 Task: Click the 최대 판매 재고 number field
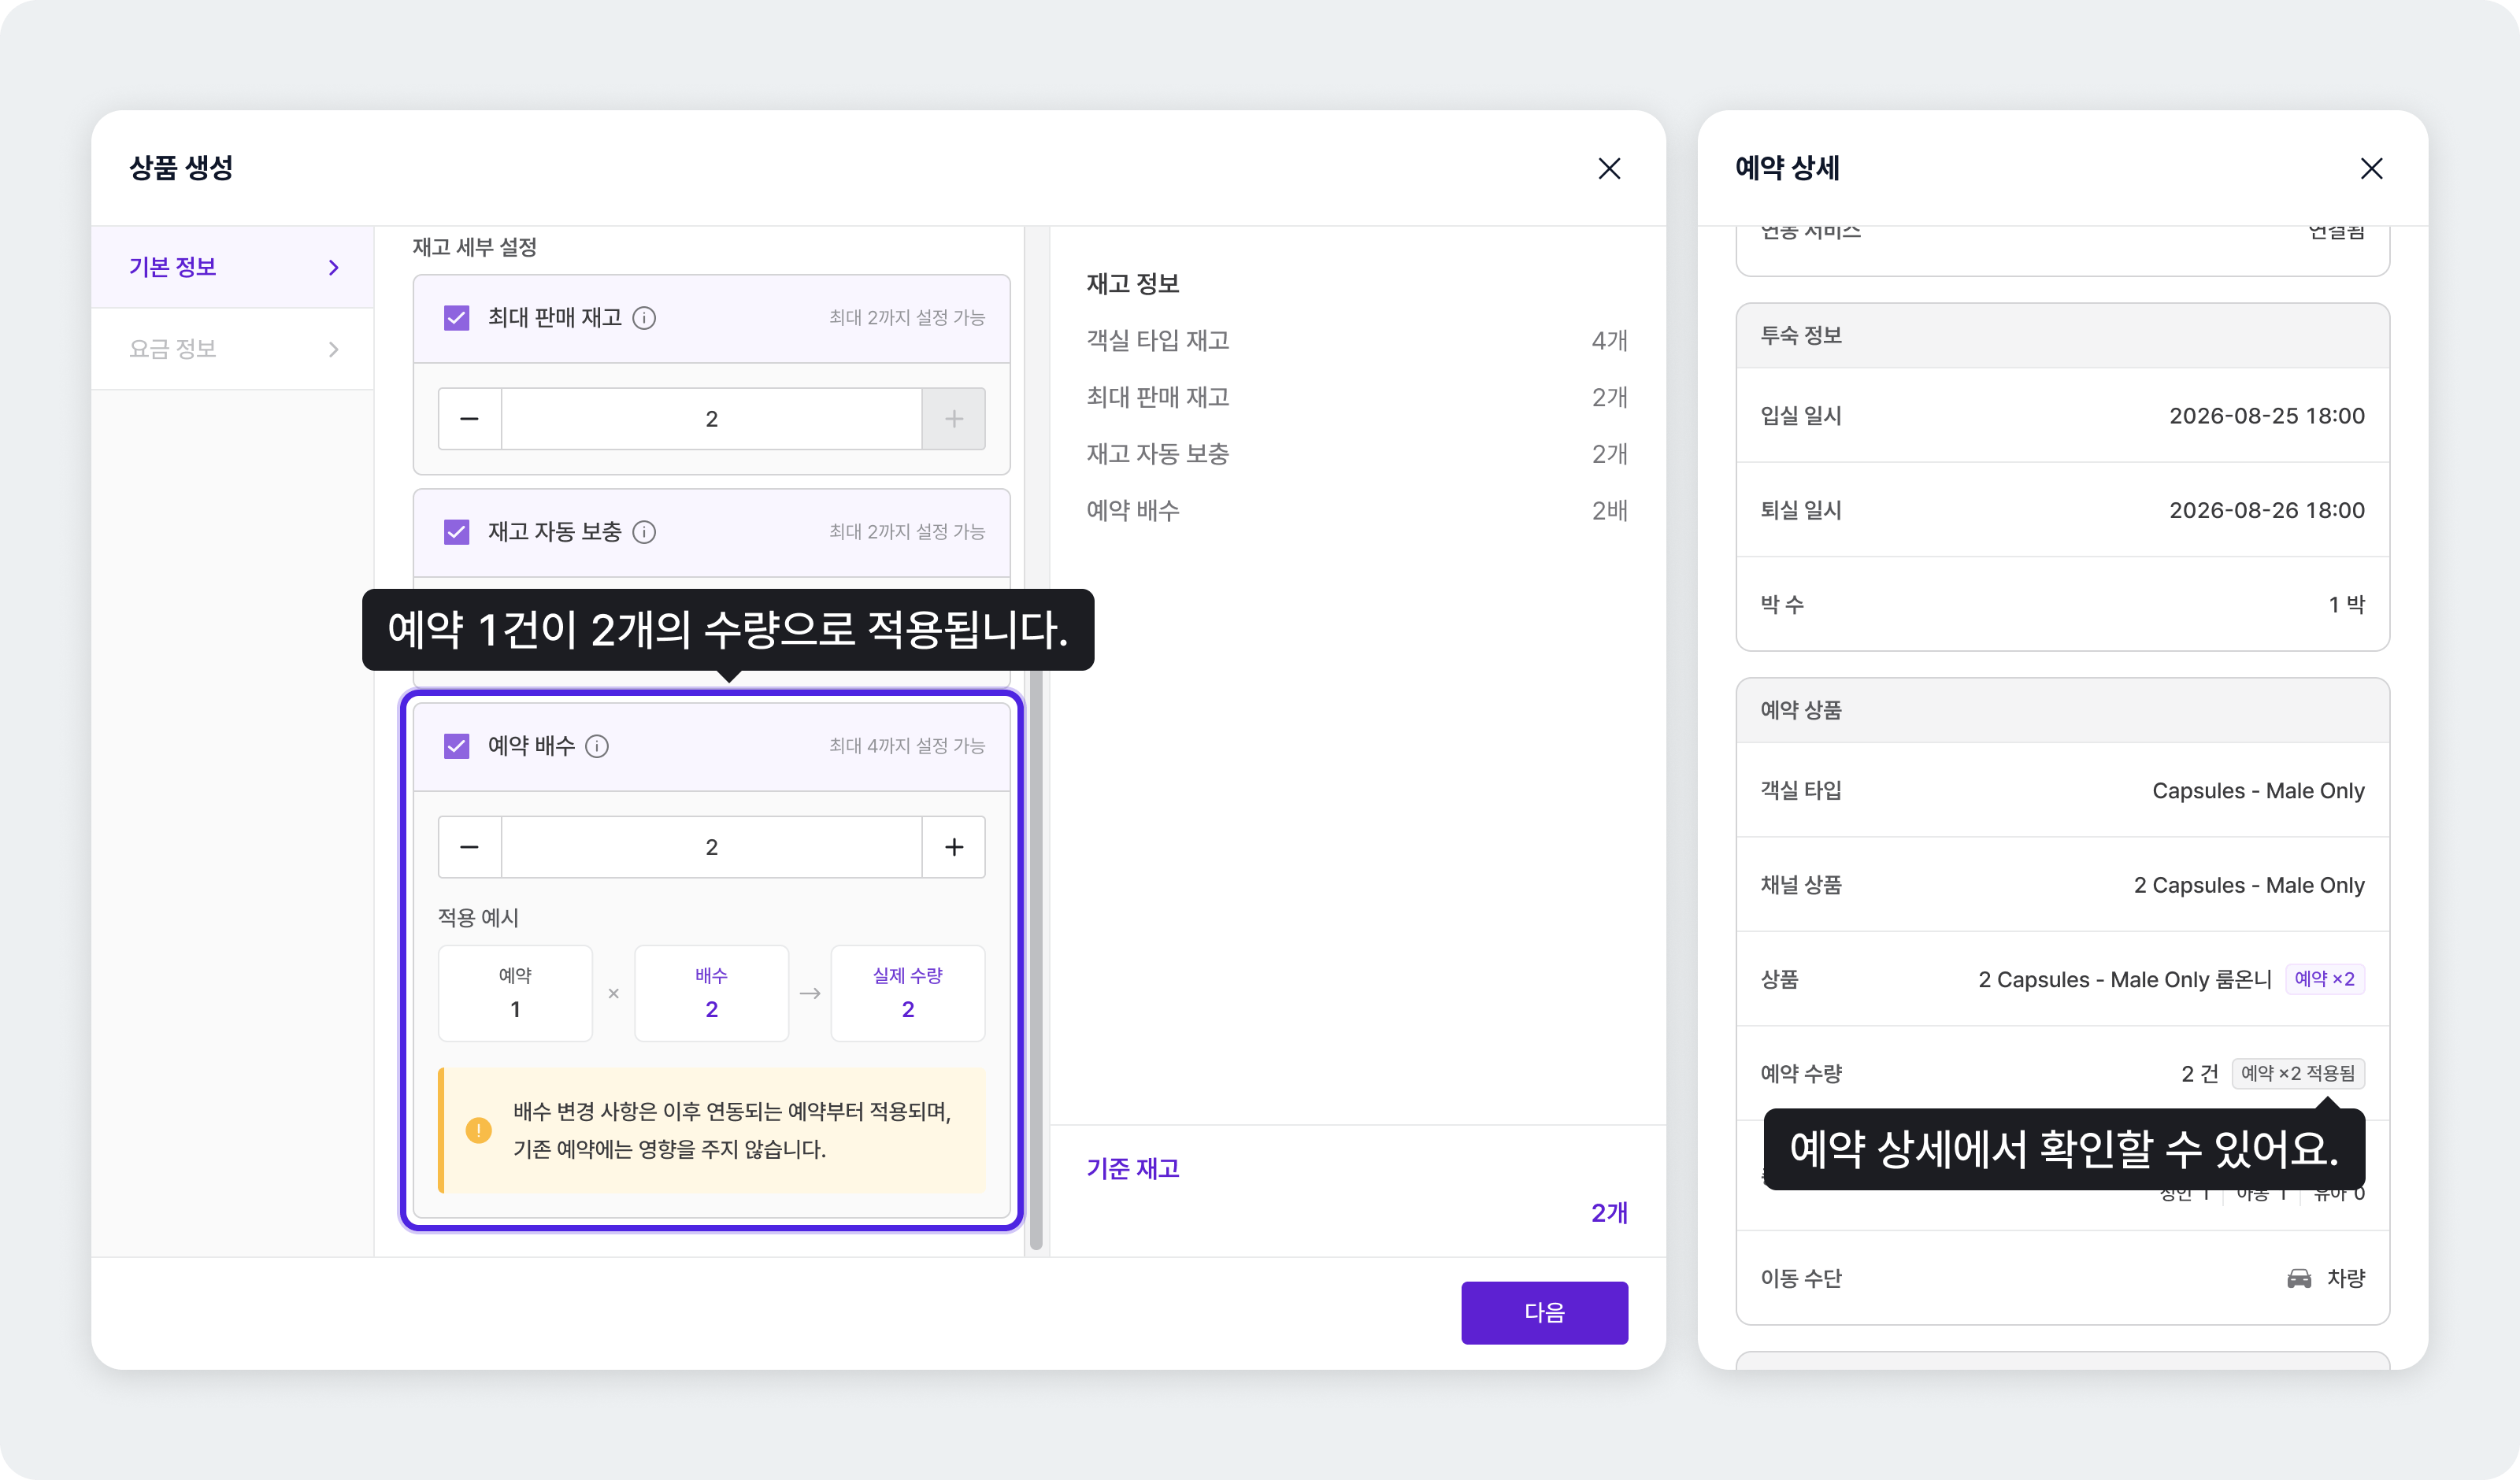[x=712, y=419]
